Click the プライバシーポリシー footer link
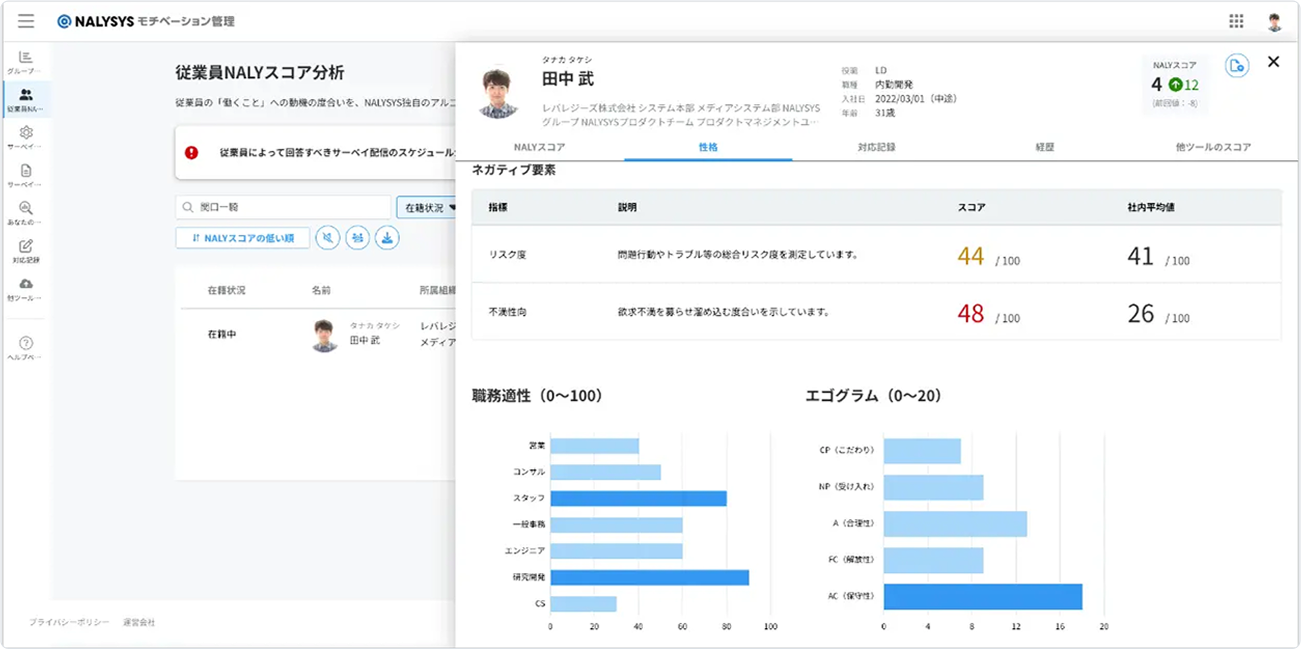 pos(69,622)
